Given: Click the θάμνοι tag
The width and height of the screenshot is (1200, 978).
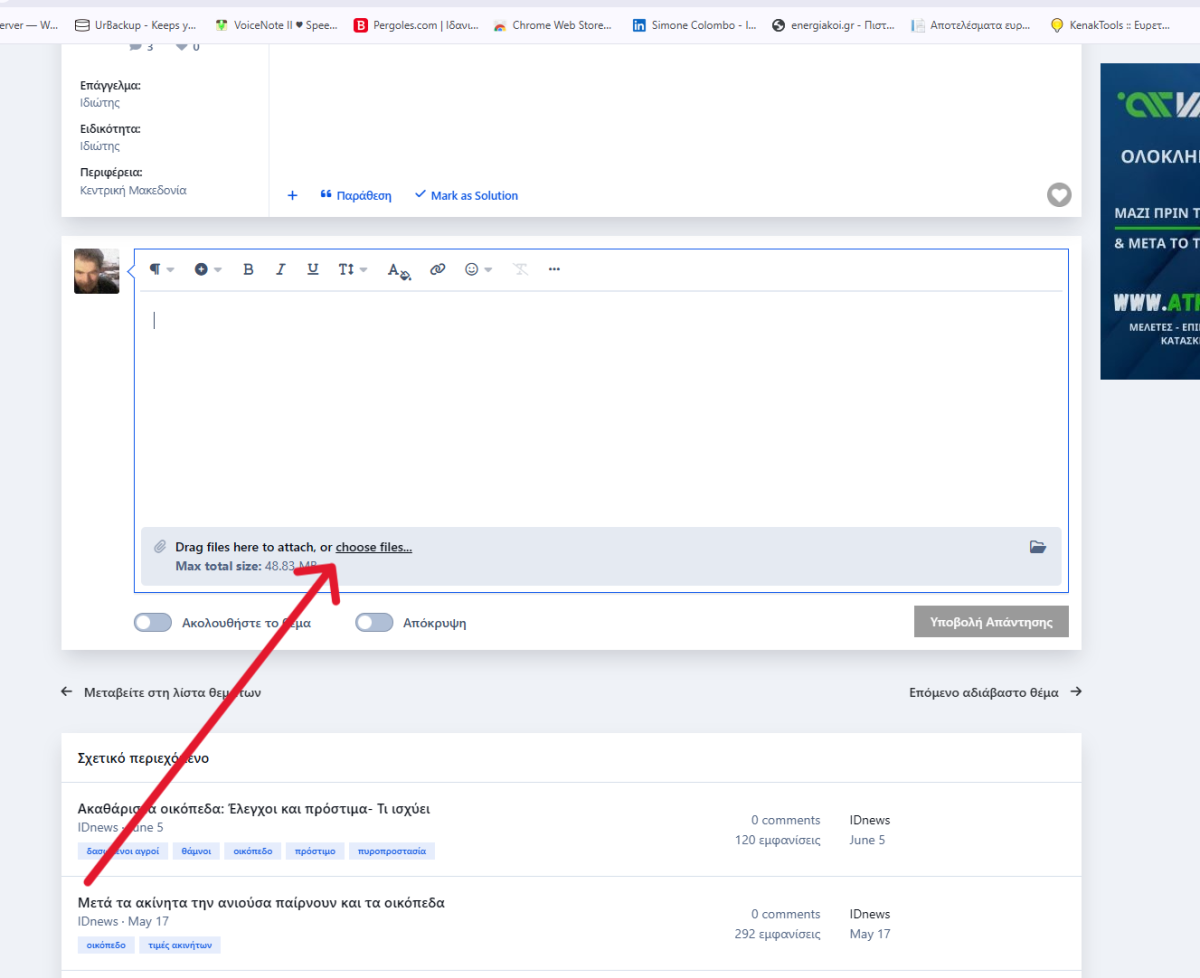Looking at the screenshot, I should pos(195,851).
